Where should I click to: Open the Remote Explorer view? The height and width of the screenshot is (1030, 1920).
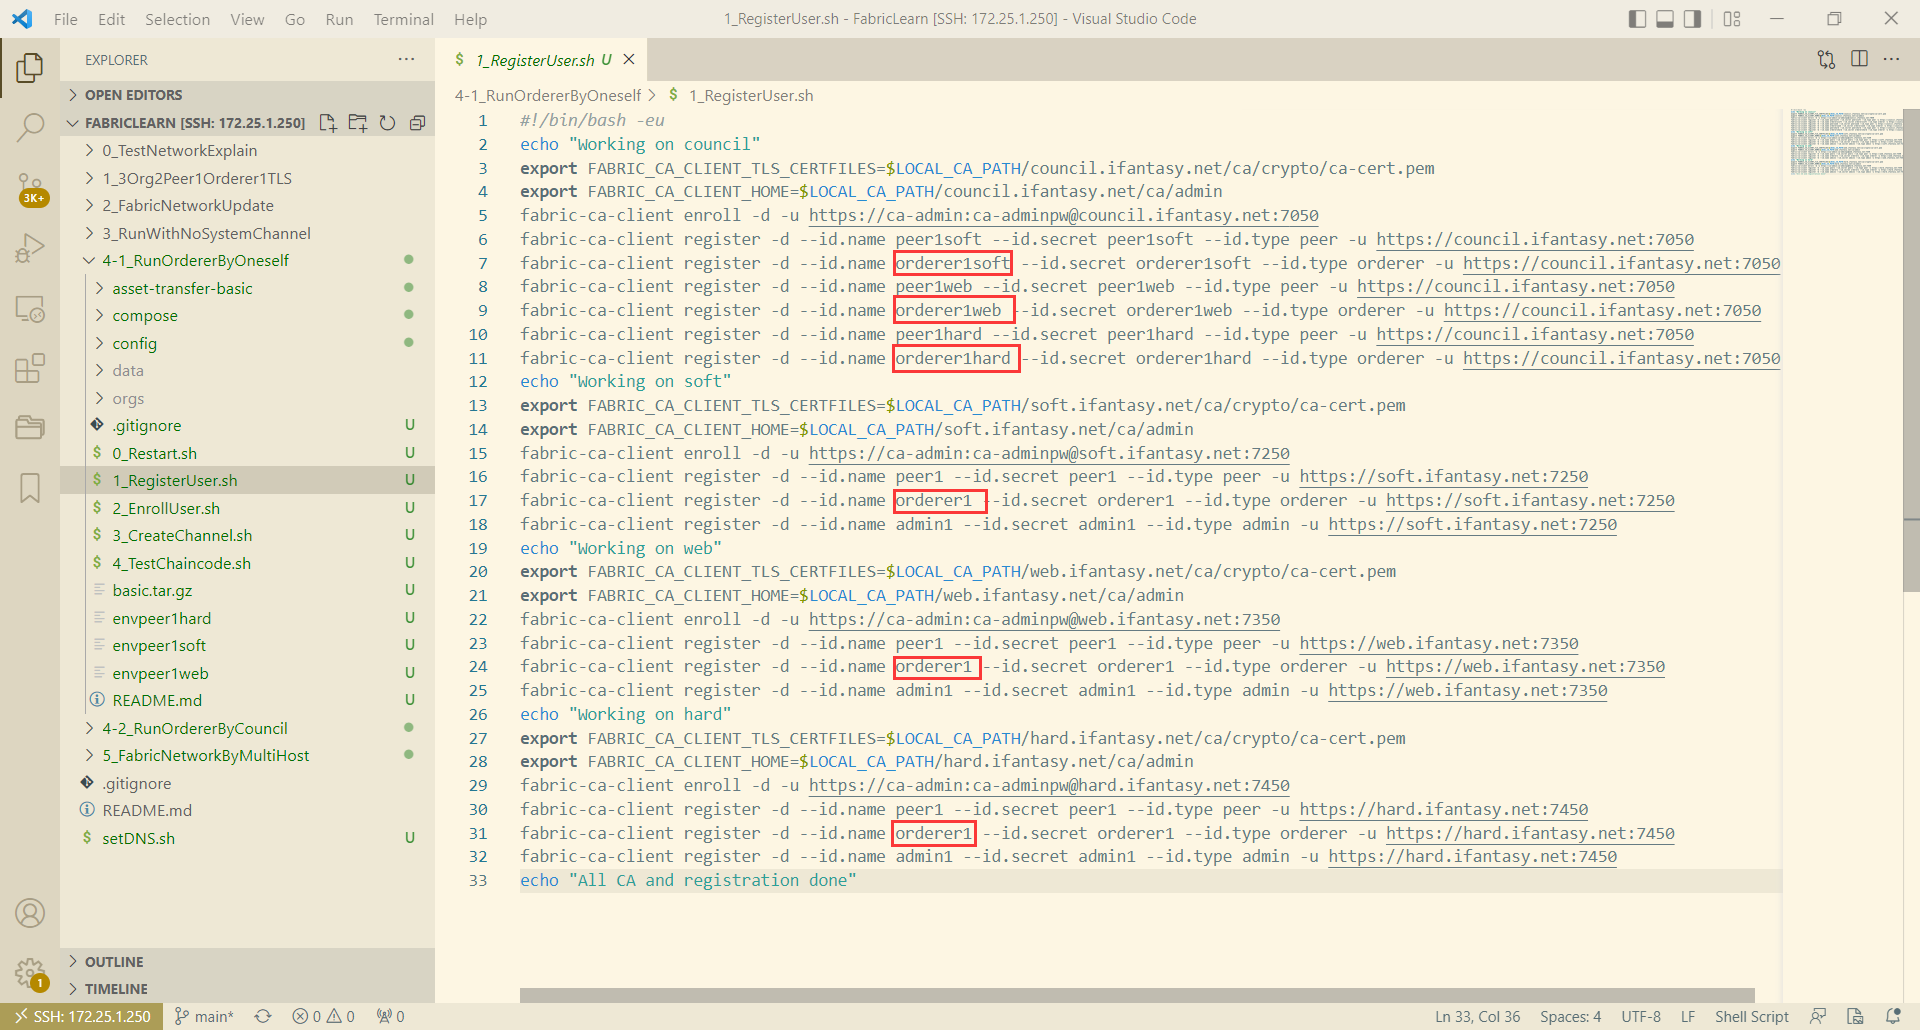pos(30,309)
